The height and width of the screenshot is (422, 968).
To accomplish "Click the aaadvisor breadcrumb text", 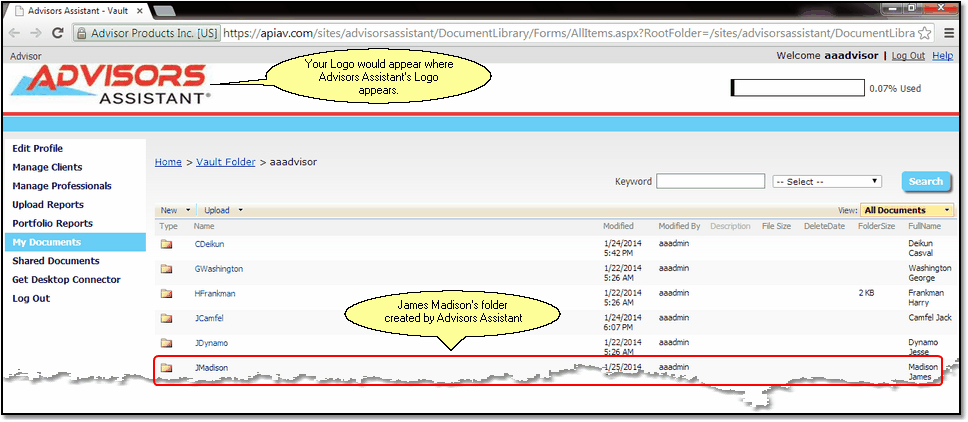I will click(x=293, y=162).
